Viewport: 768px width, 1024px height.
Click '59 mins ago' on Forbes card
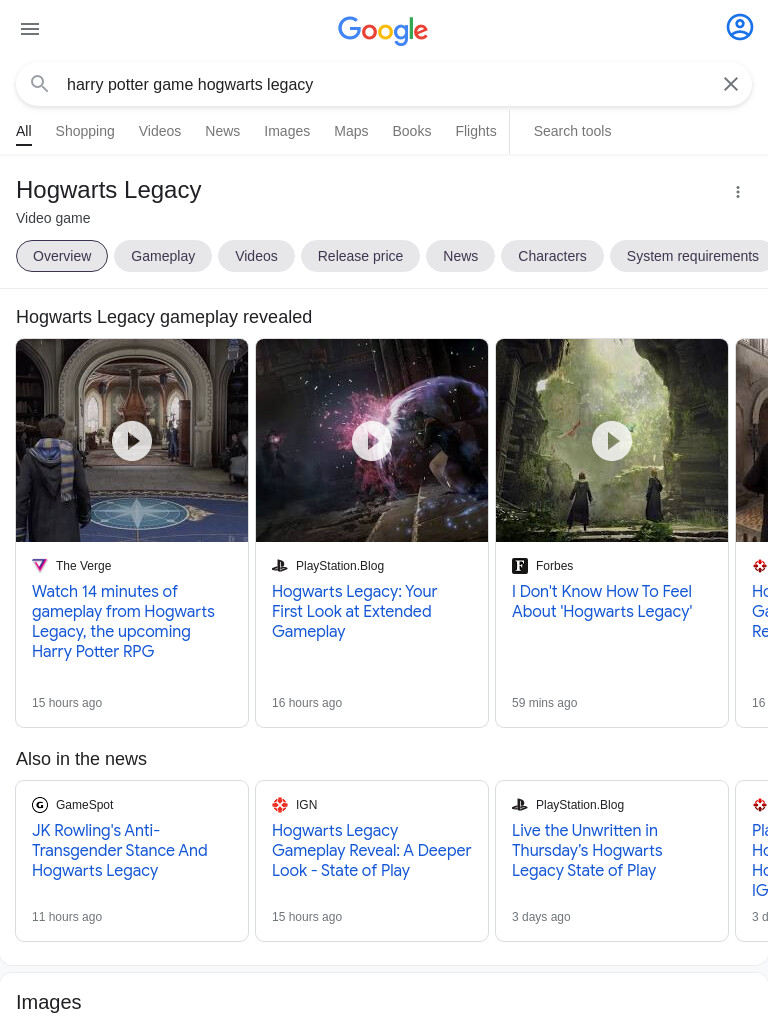[x=545, y=703]
